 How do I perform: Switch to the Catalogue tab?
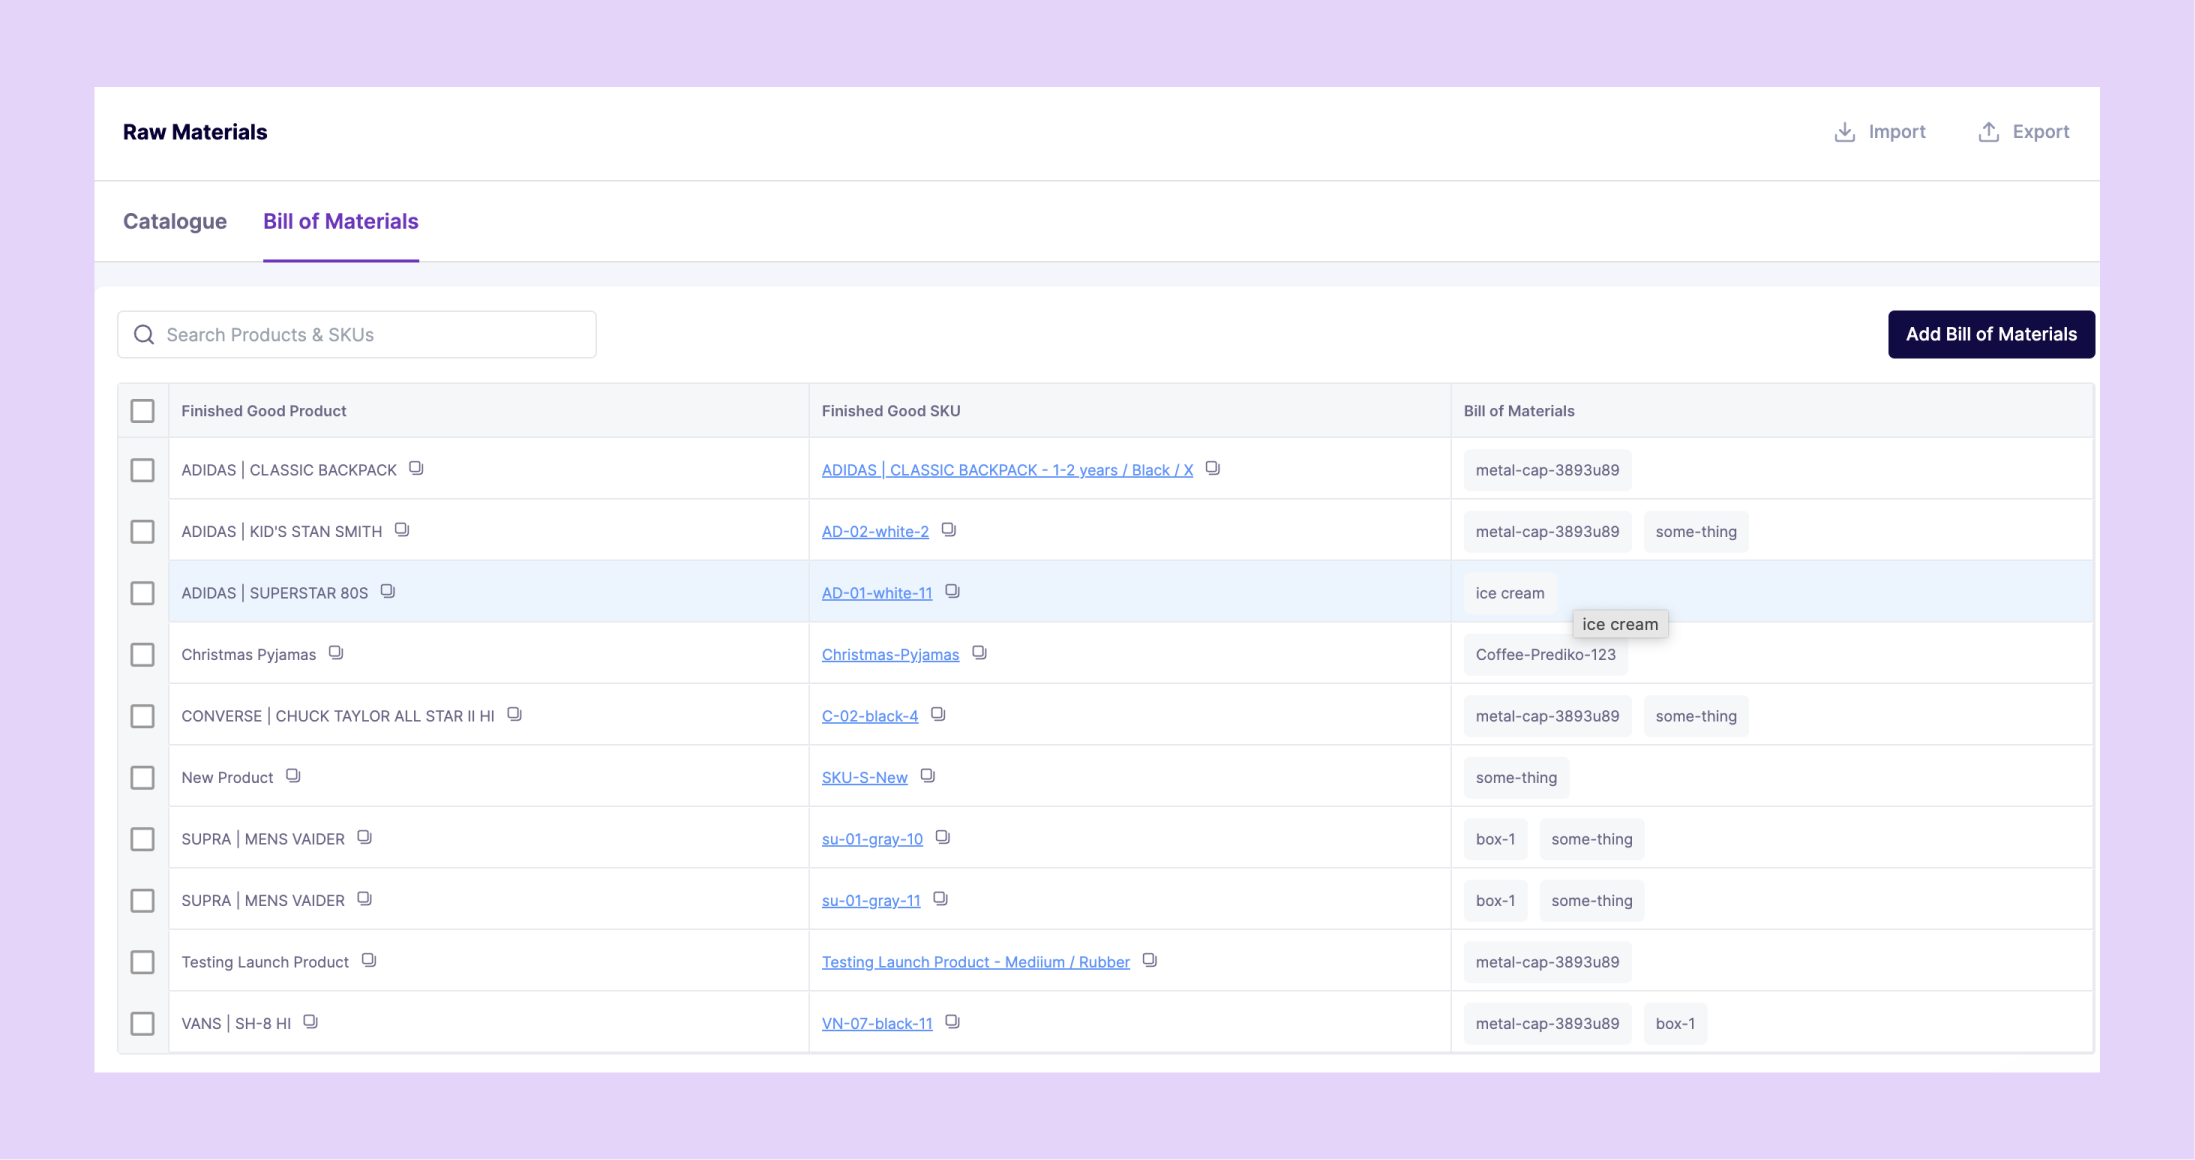tap(175, 221)
